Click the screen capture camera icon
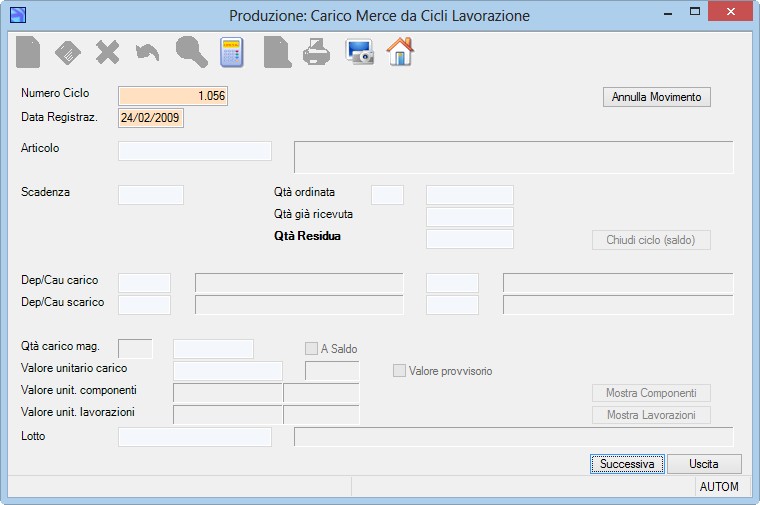 coord(359,52)
